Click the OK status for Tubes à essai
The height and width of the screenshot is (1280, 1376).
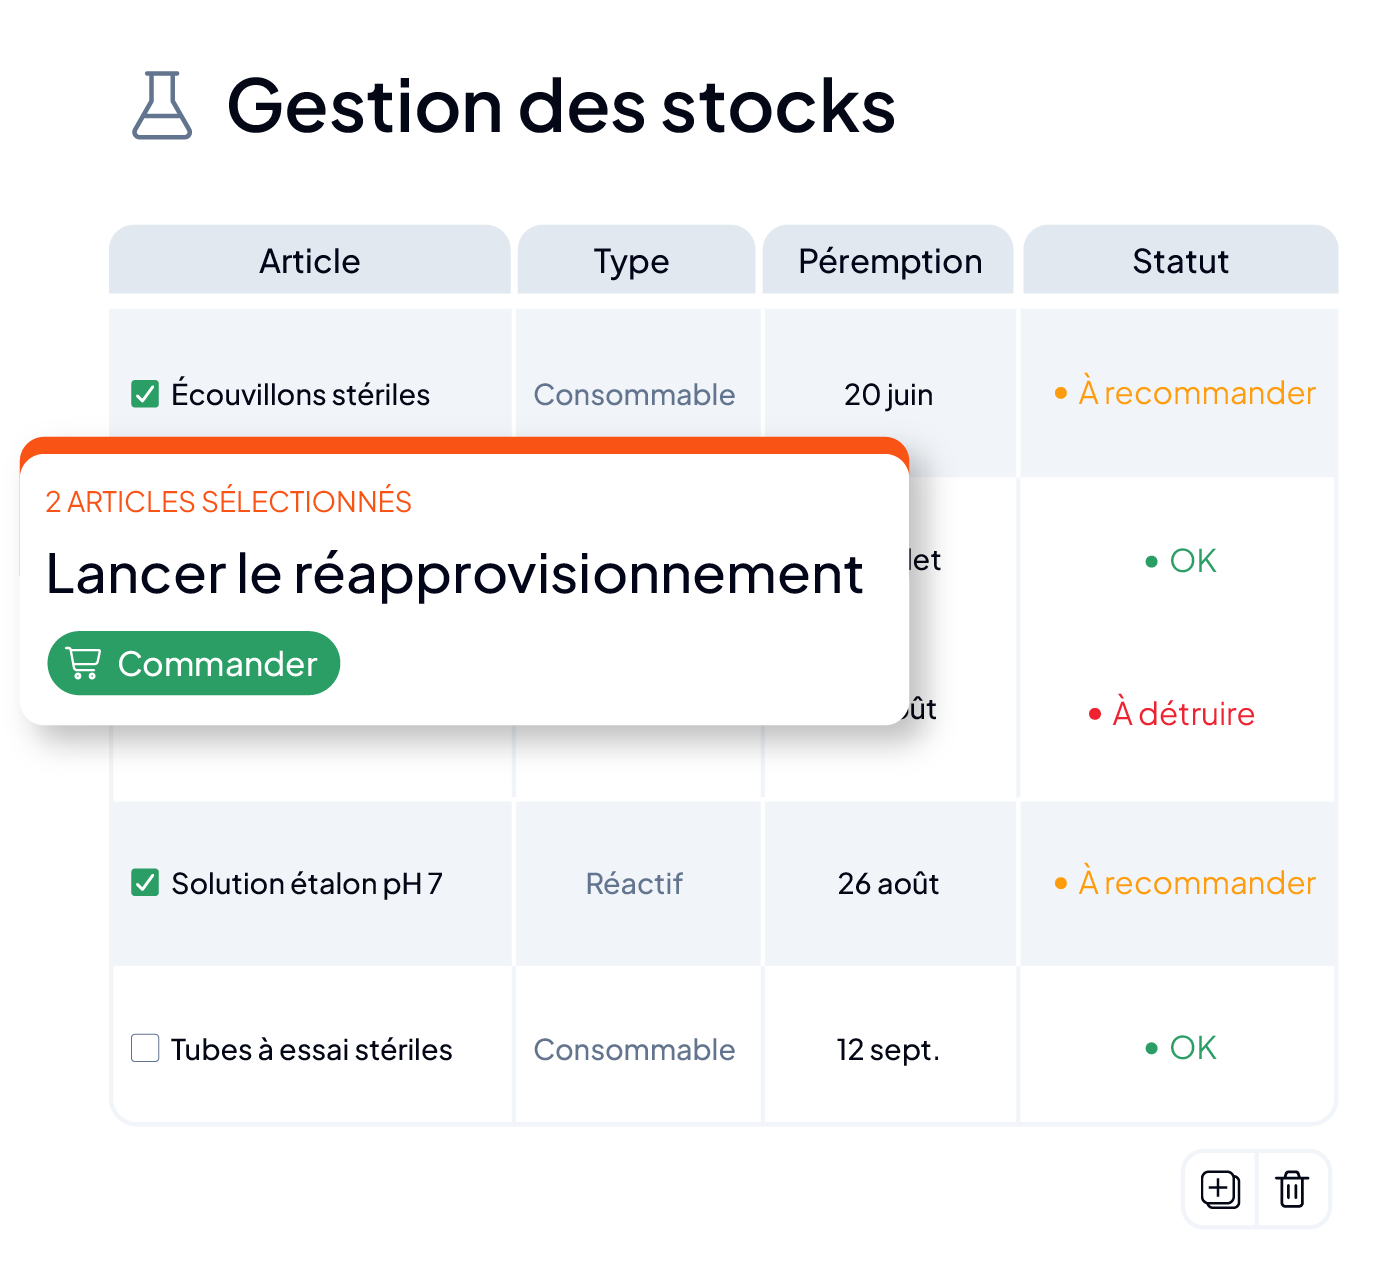1181,1048
